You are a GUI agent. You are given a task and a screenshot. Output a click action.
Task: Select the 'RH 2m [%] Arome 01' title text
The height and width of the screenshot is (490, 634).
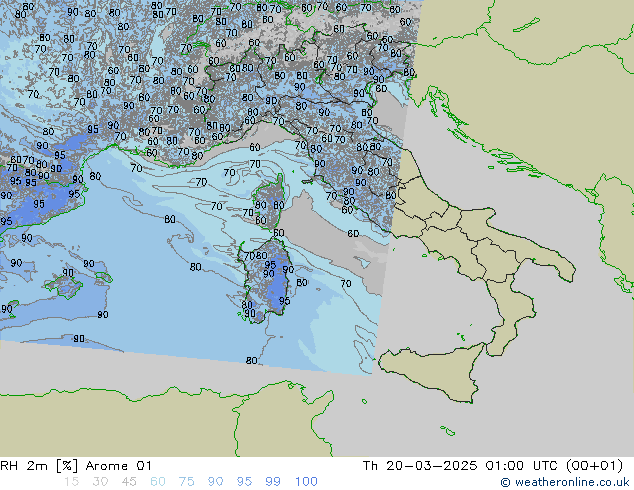tap(76, 466)
